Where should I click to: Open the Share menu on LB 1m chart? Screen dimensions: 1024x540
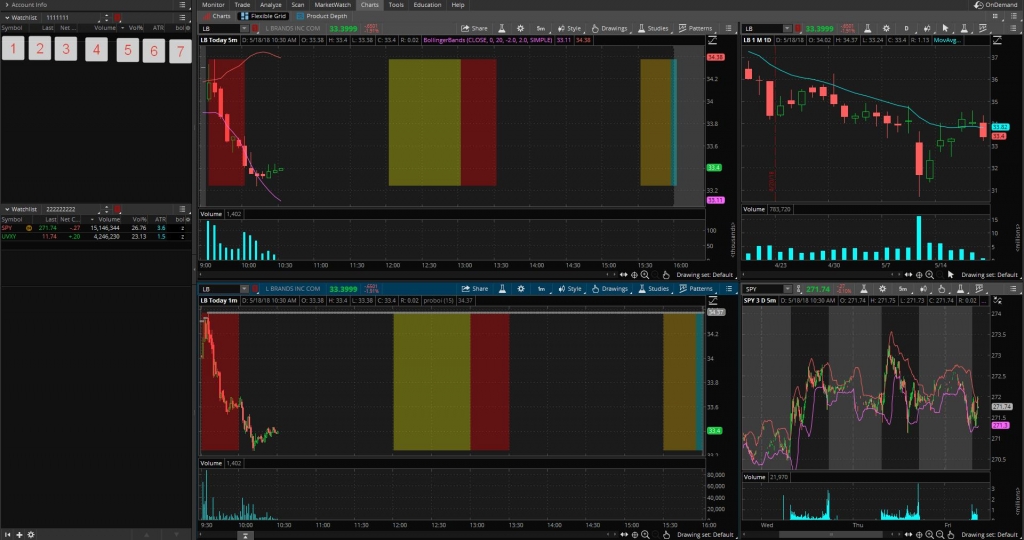tap(475, 289)
